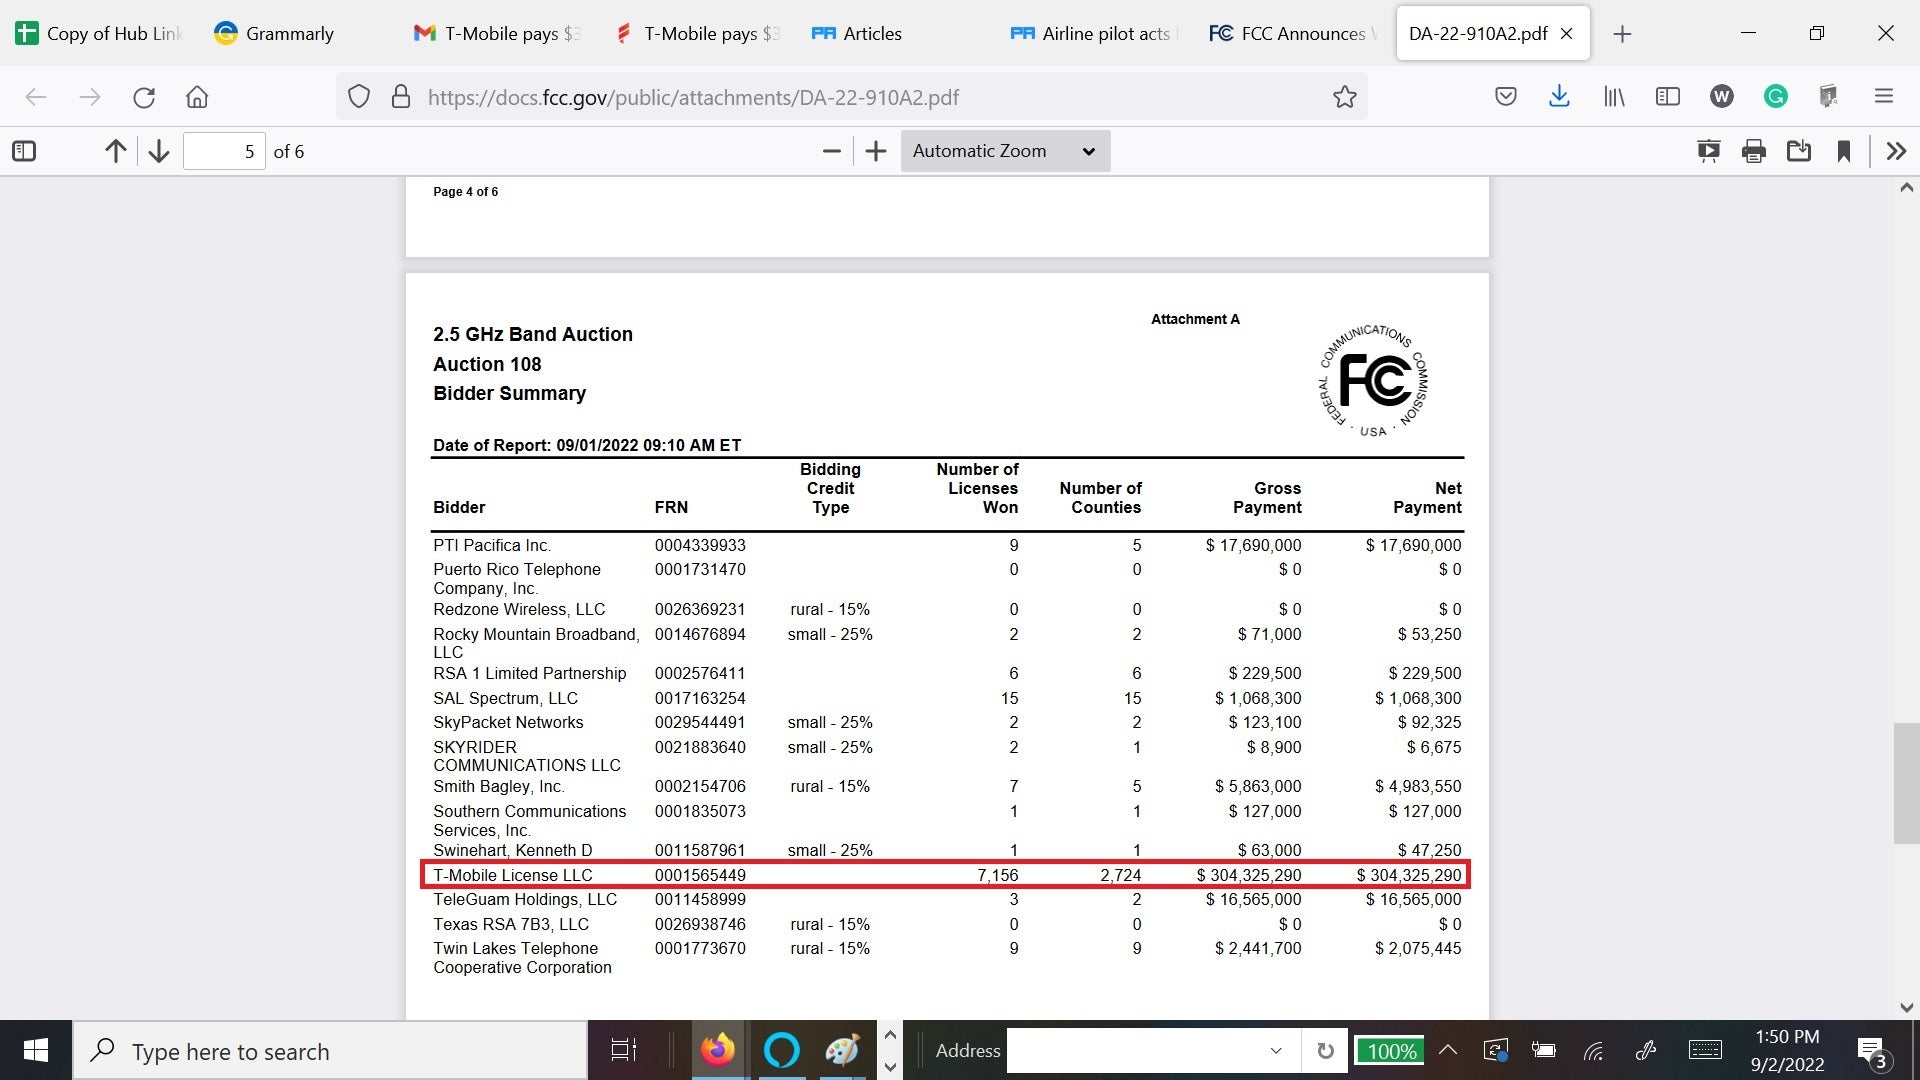Switch to presentation mode
1920x1080 pixels.
1709,151
